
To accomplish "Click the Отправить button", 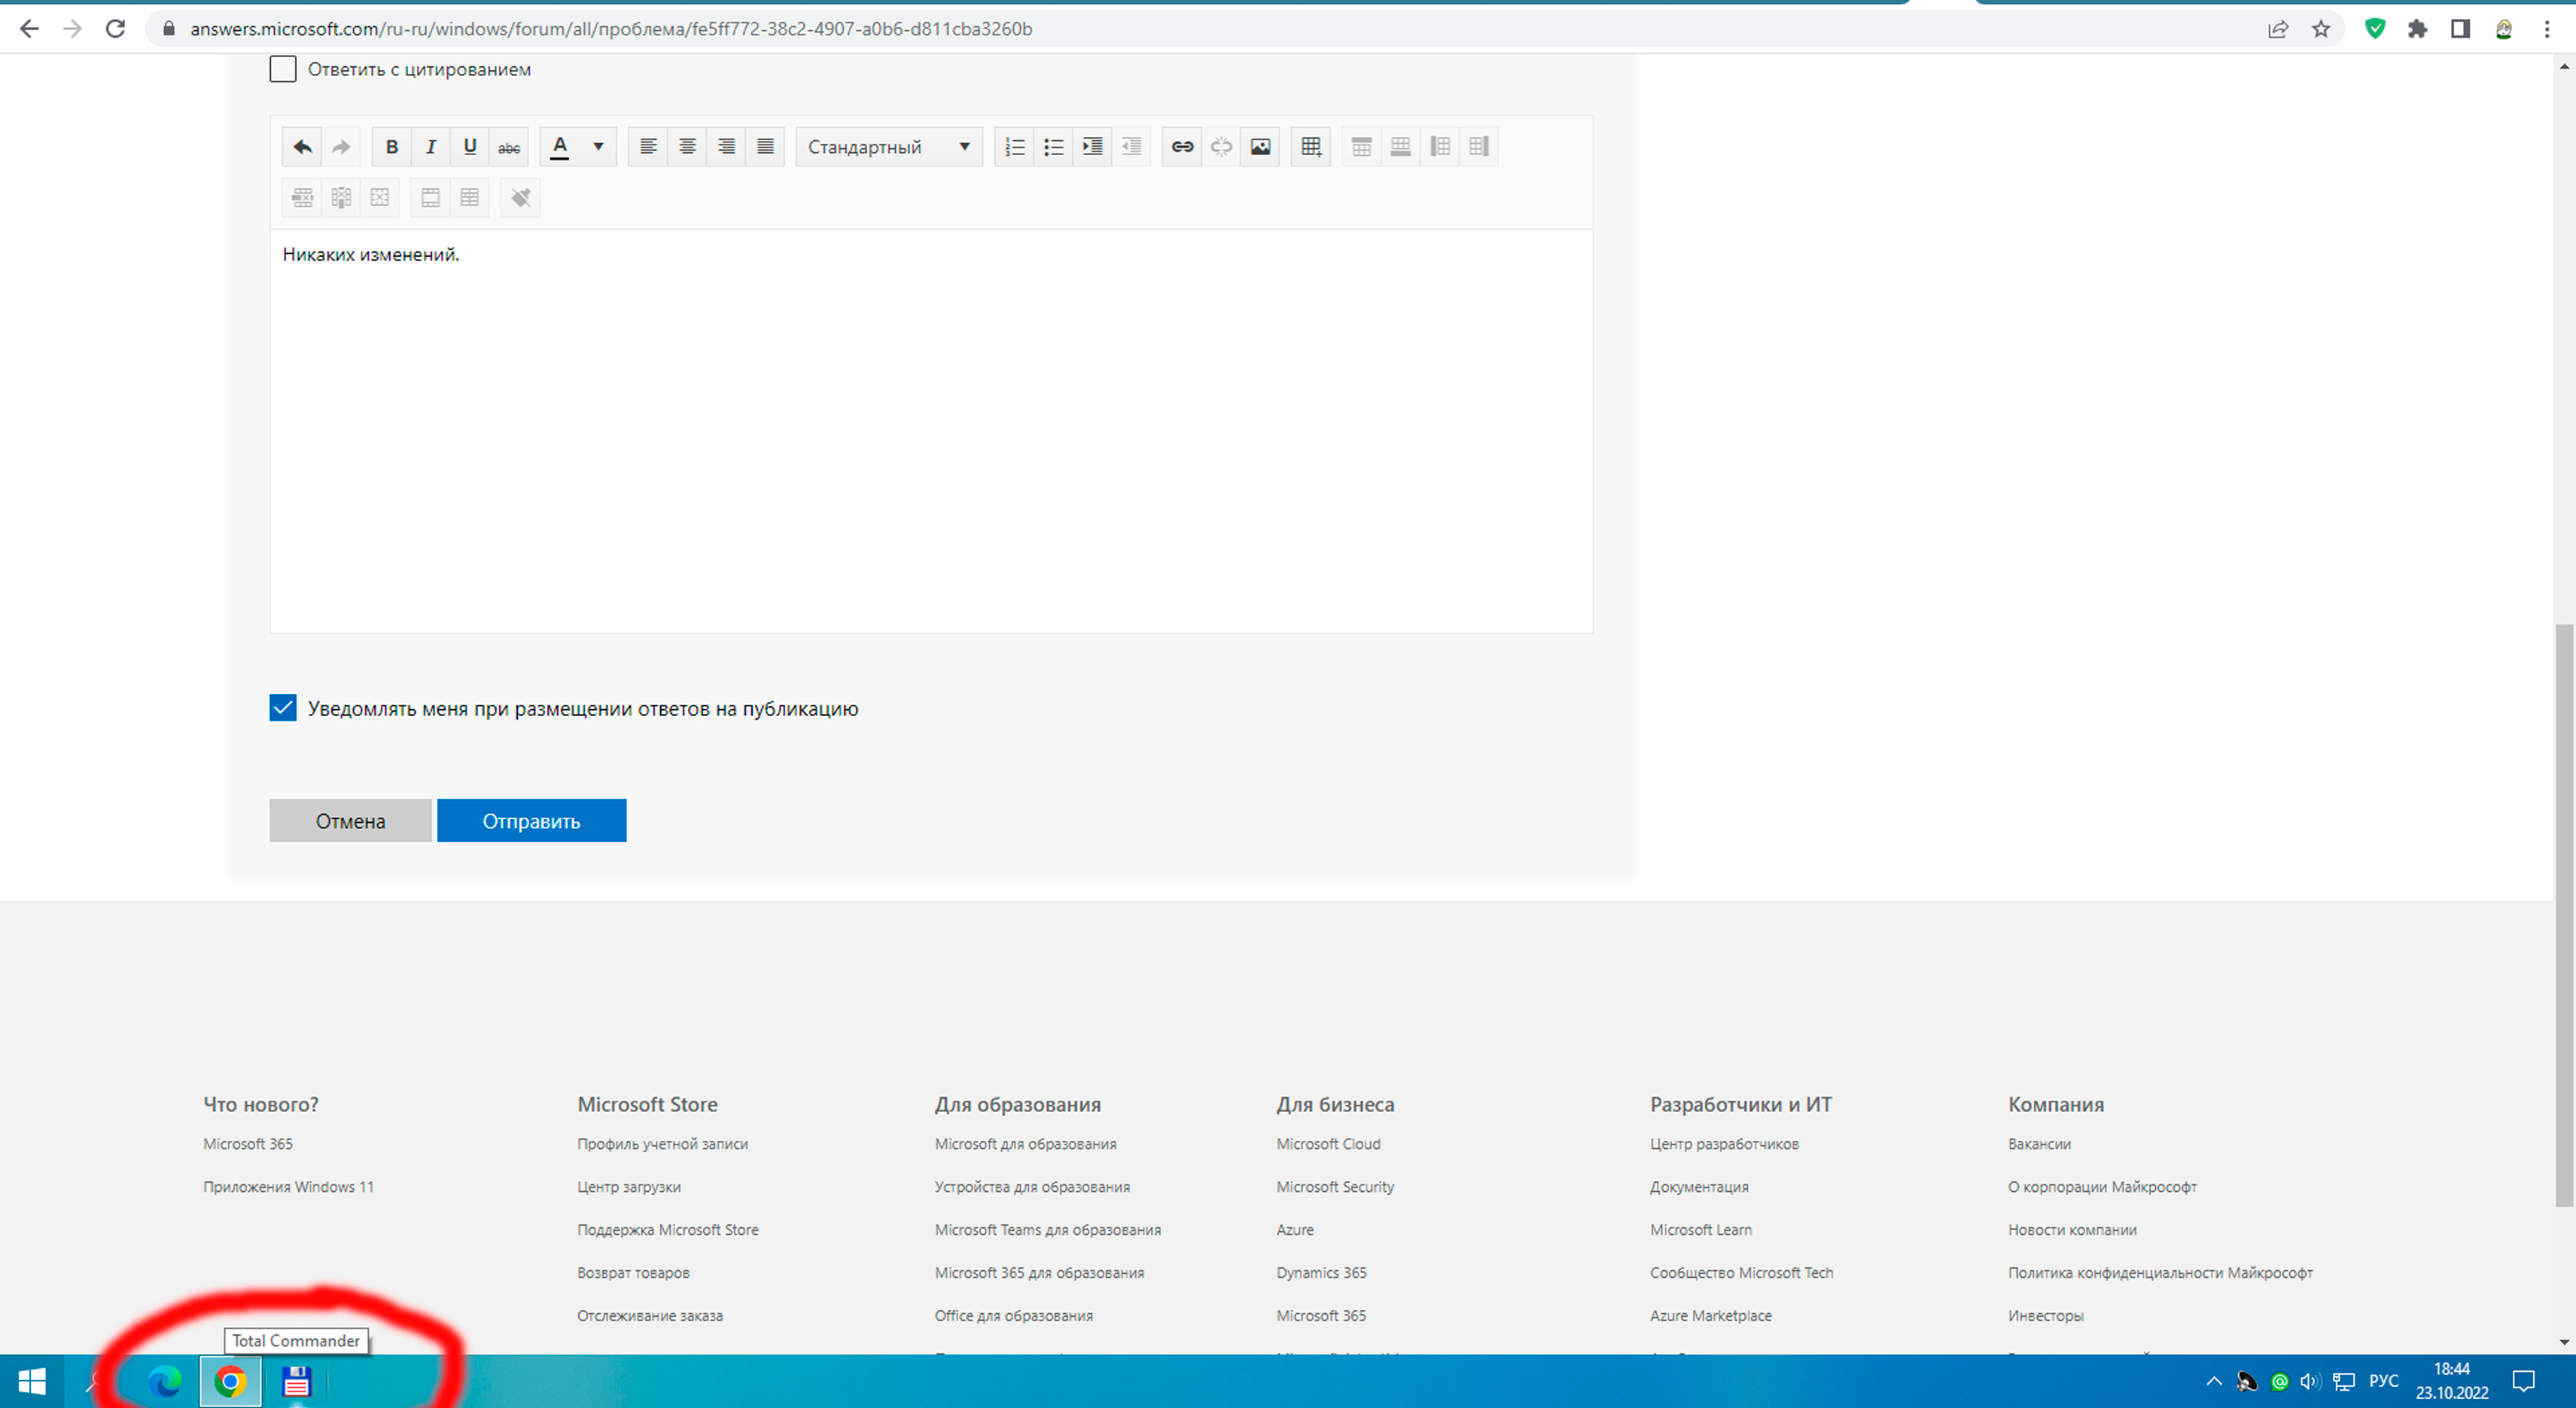I will pos(531,820).
